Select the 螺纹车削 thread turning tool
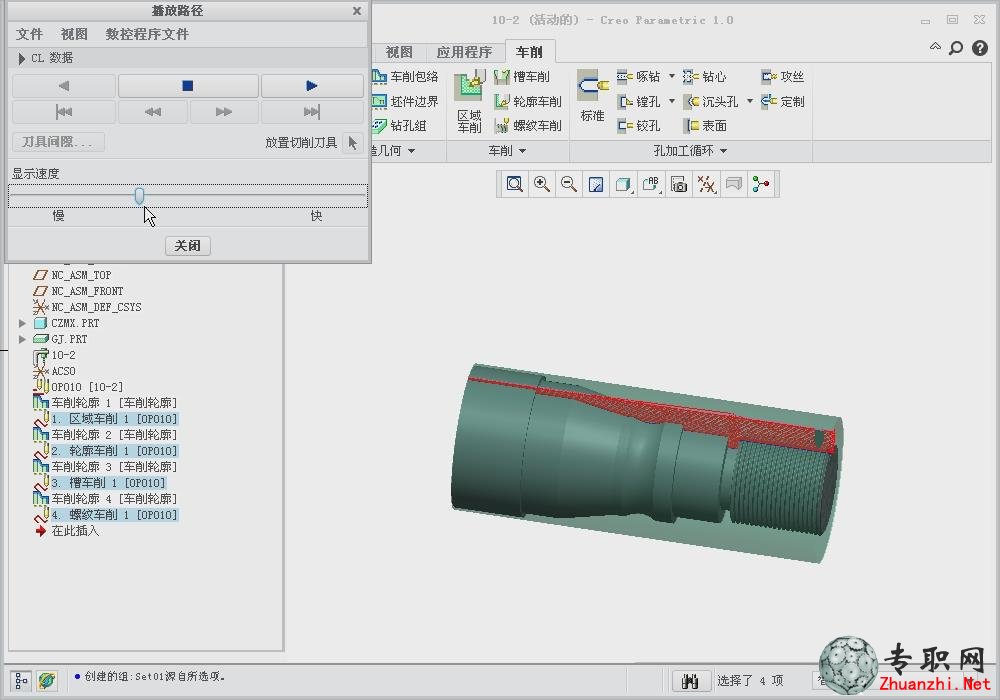Viewport: 1000px width, 700px height. tap(528, 126)
